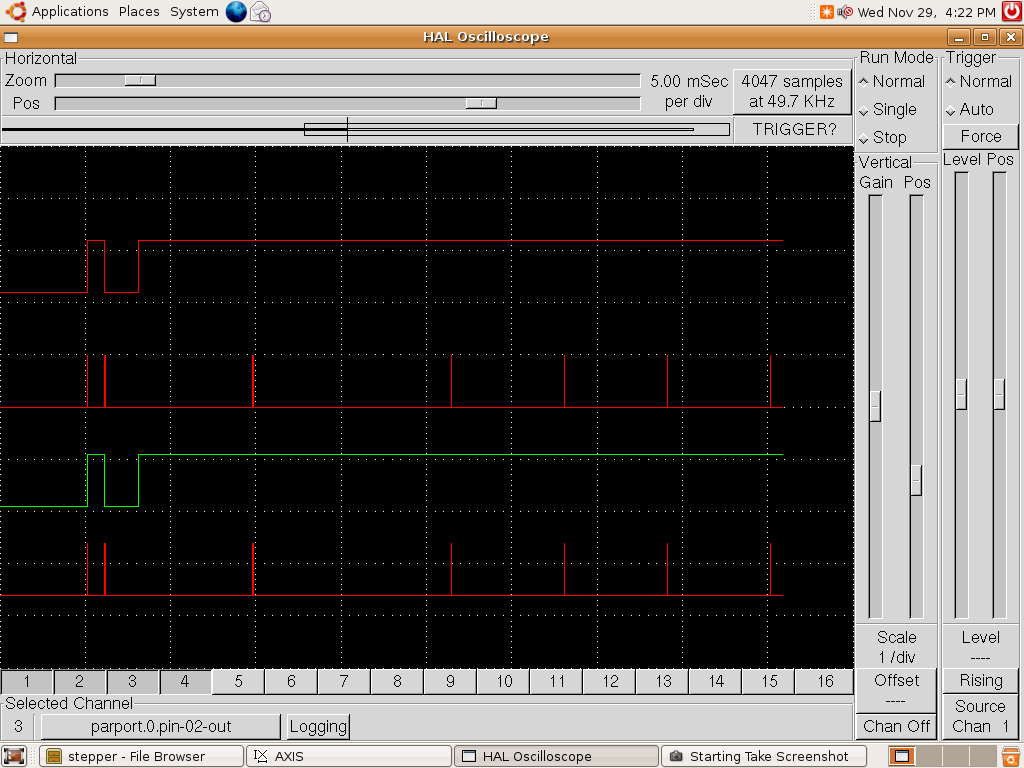Toggle channel 3 button

click(x=133, y=682)
